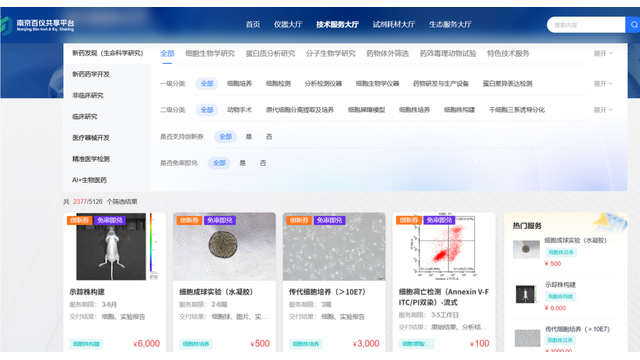Filter 一级分类 by 细胞生物学仪器
This screenshot has height=360, width=640.
coord(378,84)
